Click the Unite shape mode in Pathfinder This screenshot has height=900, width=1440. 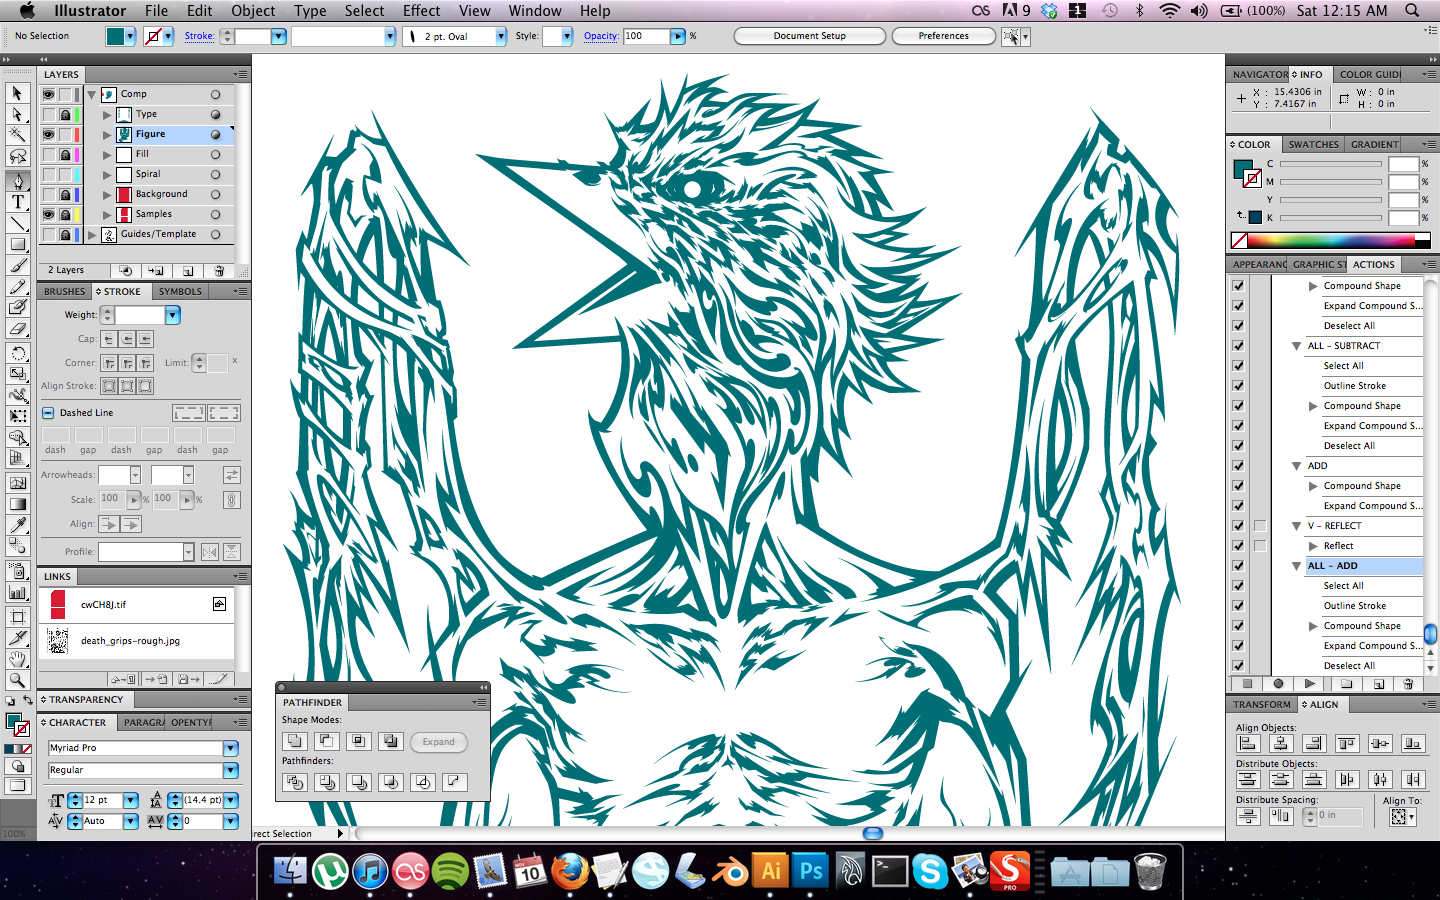tap(294, 741)
